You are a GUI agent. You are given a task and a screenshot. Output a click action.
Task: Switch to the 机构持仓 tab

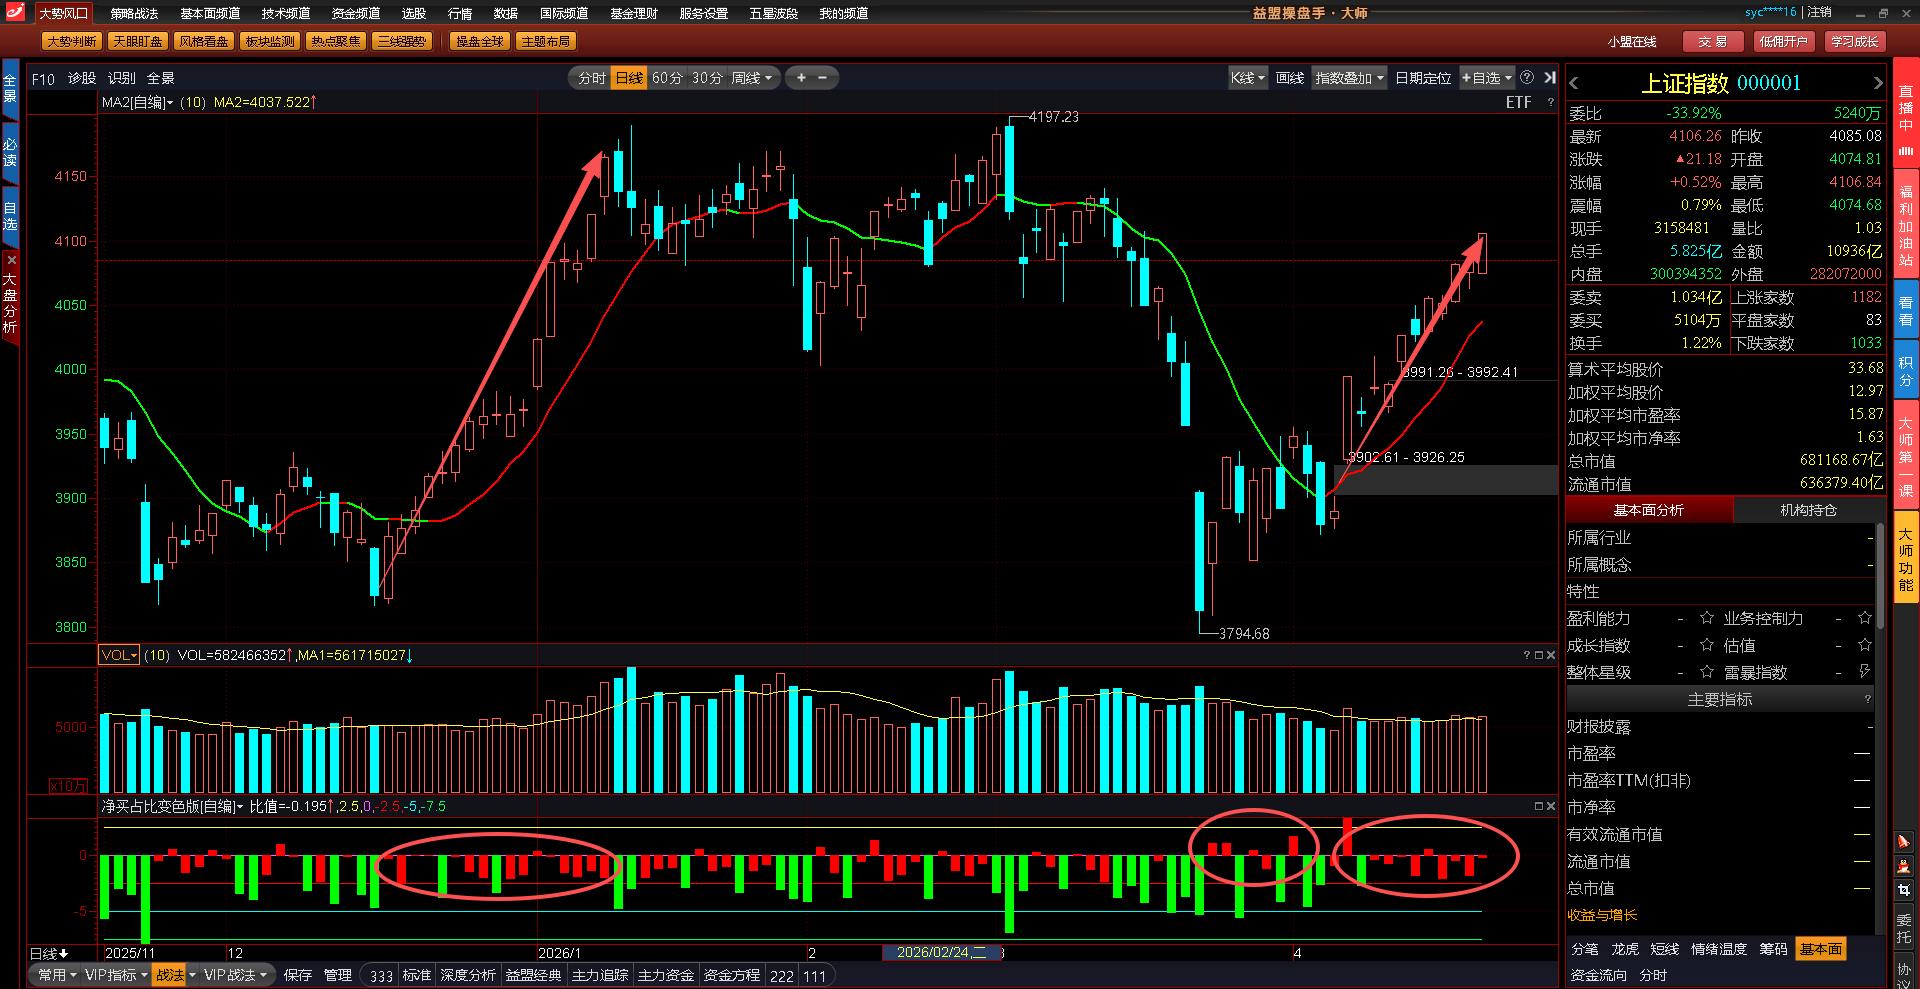tap(1808, 510)
